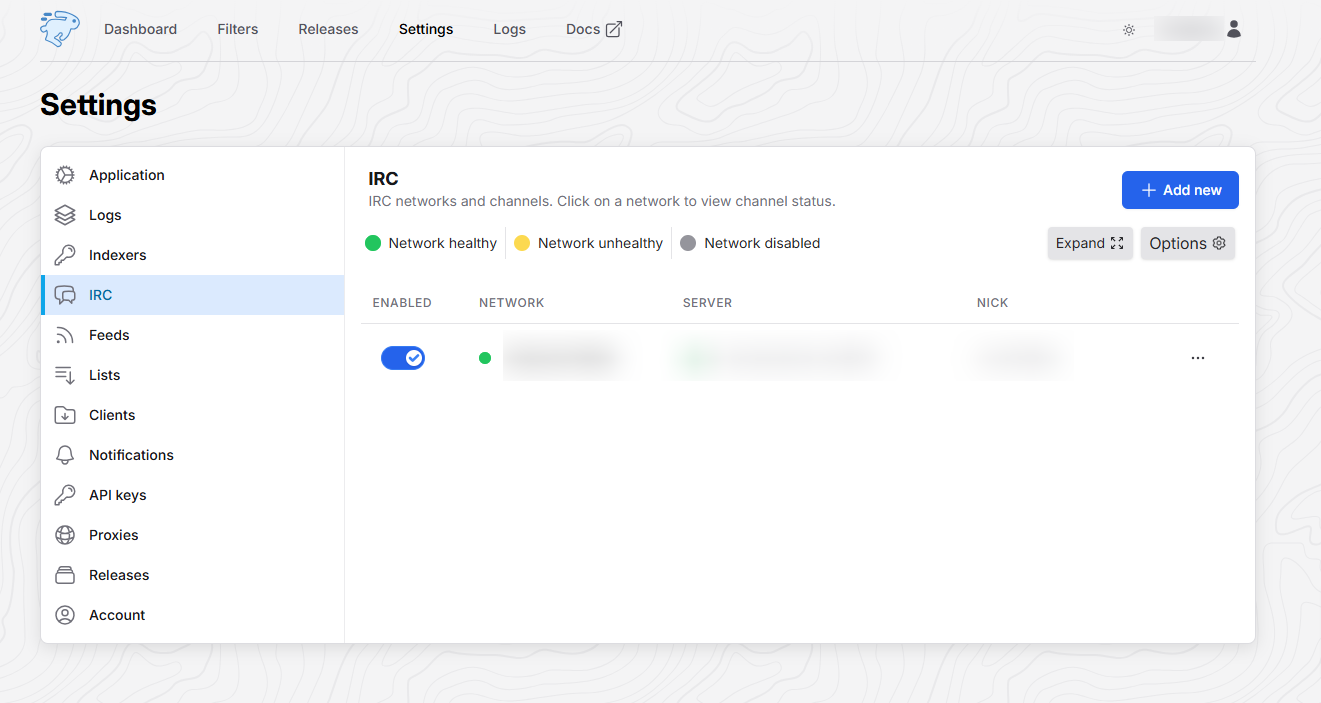Select Account settings label
Image resolution: width=1321 pixels, height=703 pixels.
tap(117, 615)
